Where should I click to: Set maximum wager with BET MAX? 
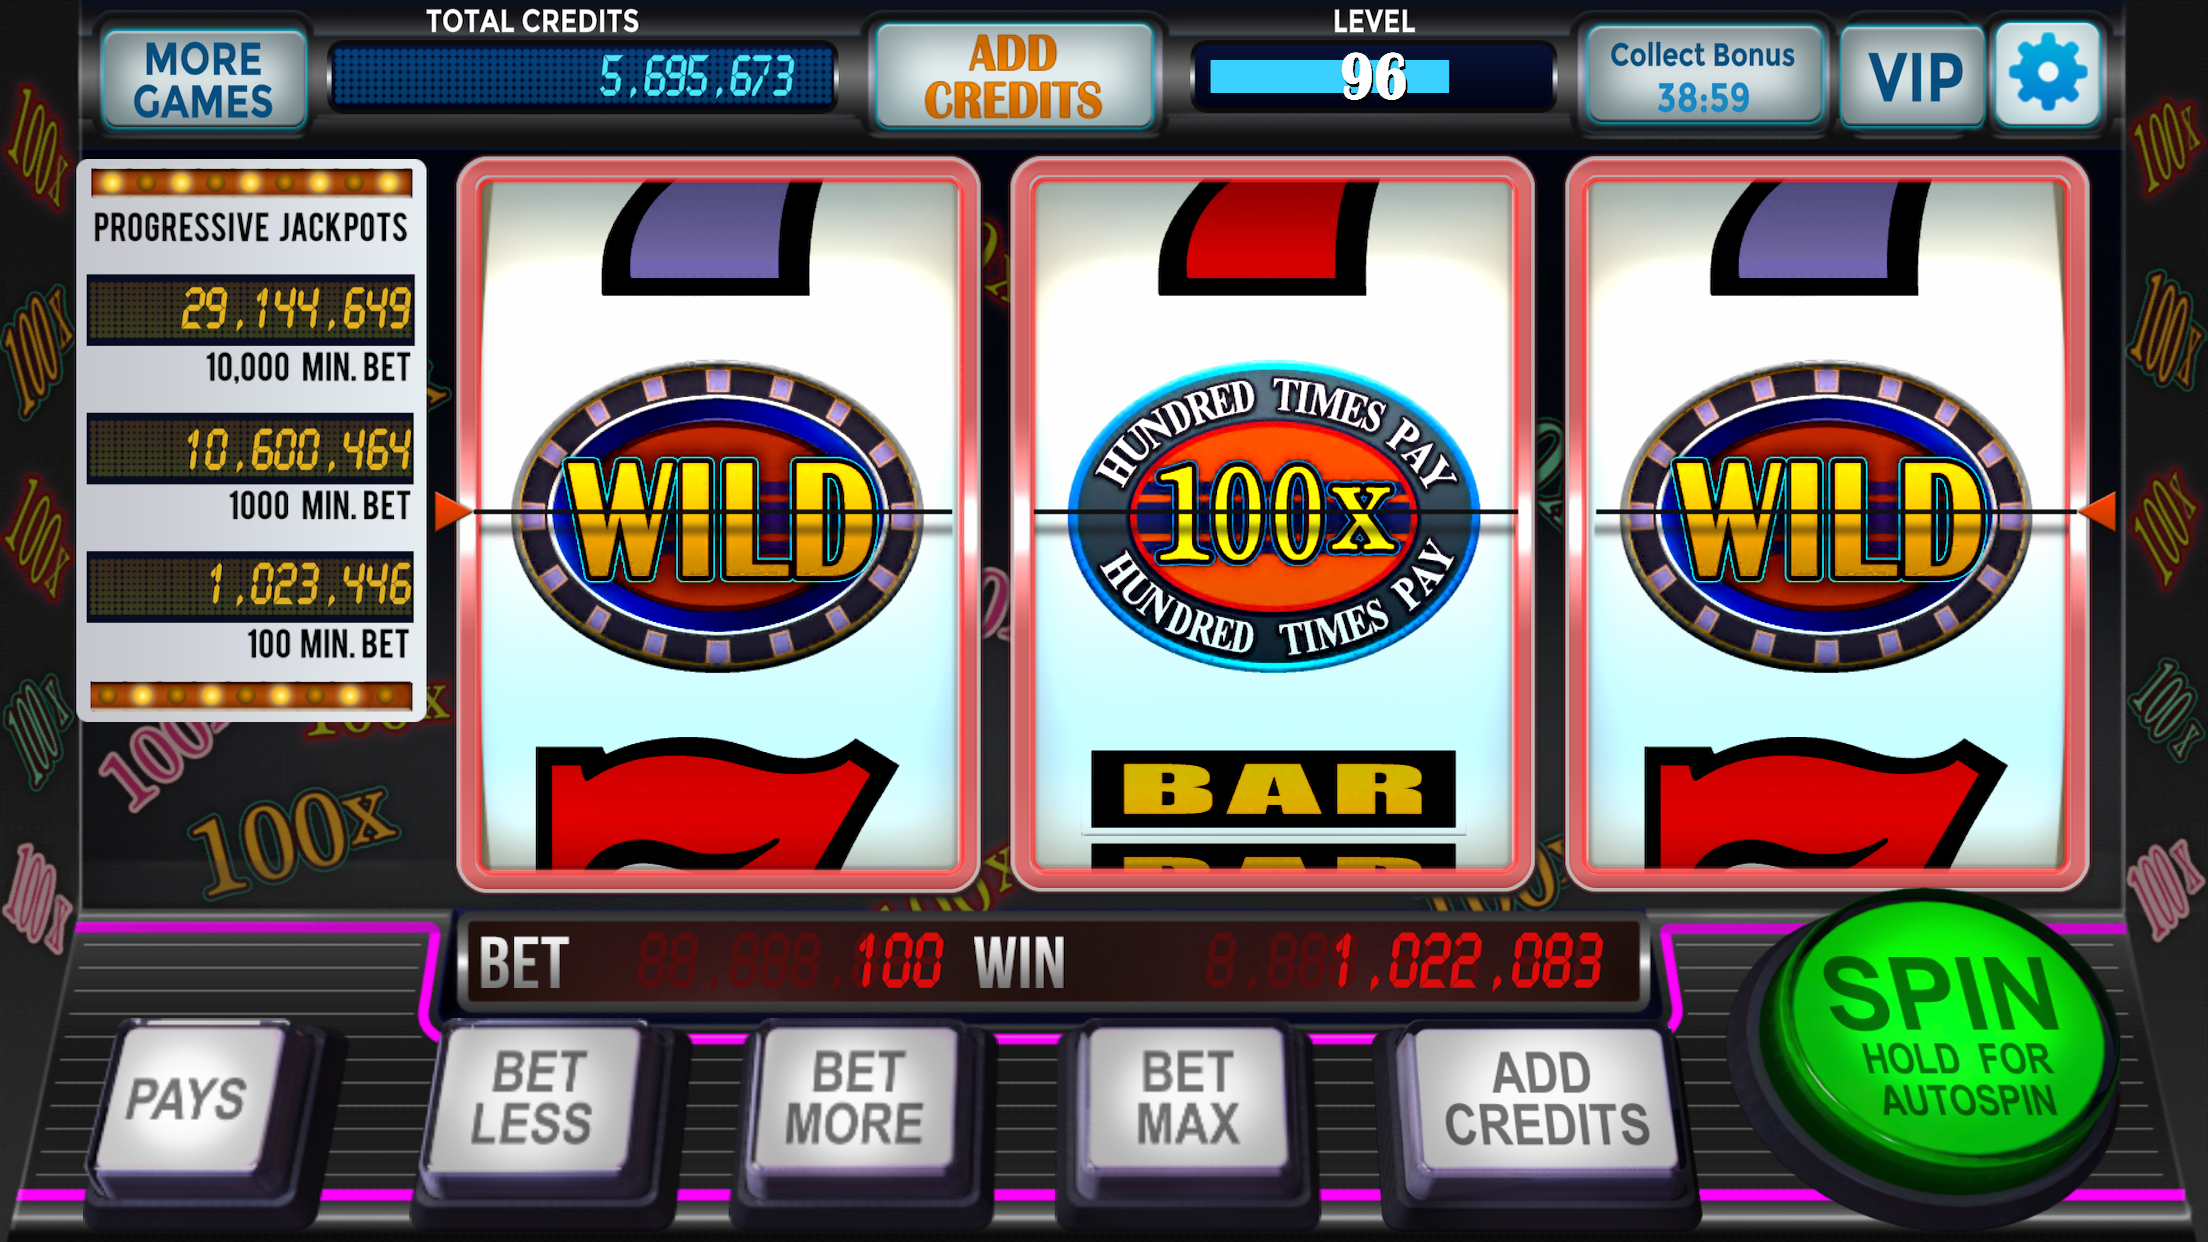pyautogui.click(x=1187, y=1098)
